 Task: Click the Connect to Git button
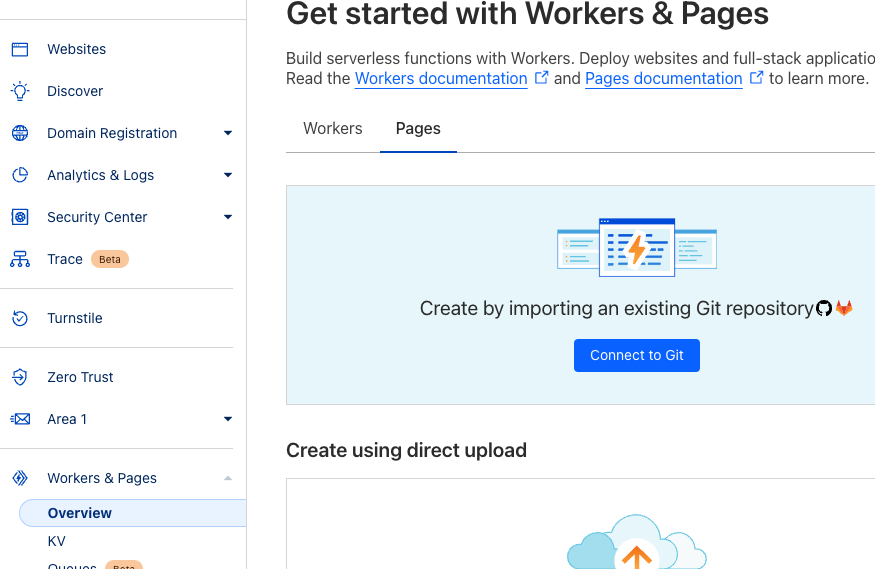(x=637, y=355)
